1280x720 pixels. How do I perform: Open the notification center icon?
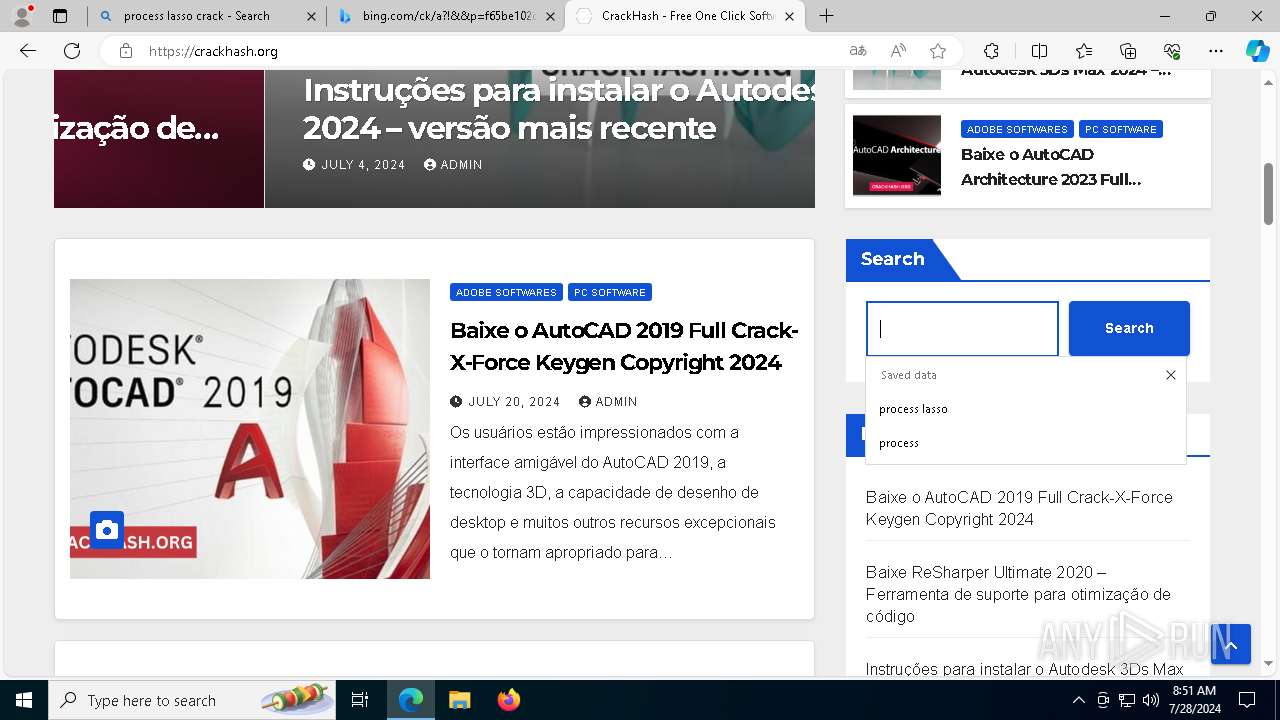pyautogui.click(x=1247, y=700)
